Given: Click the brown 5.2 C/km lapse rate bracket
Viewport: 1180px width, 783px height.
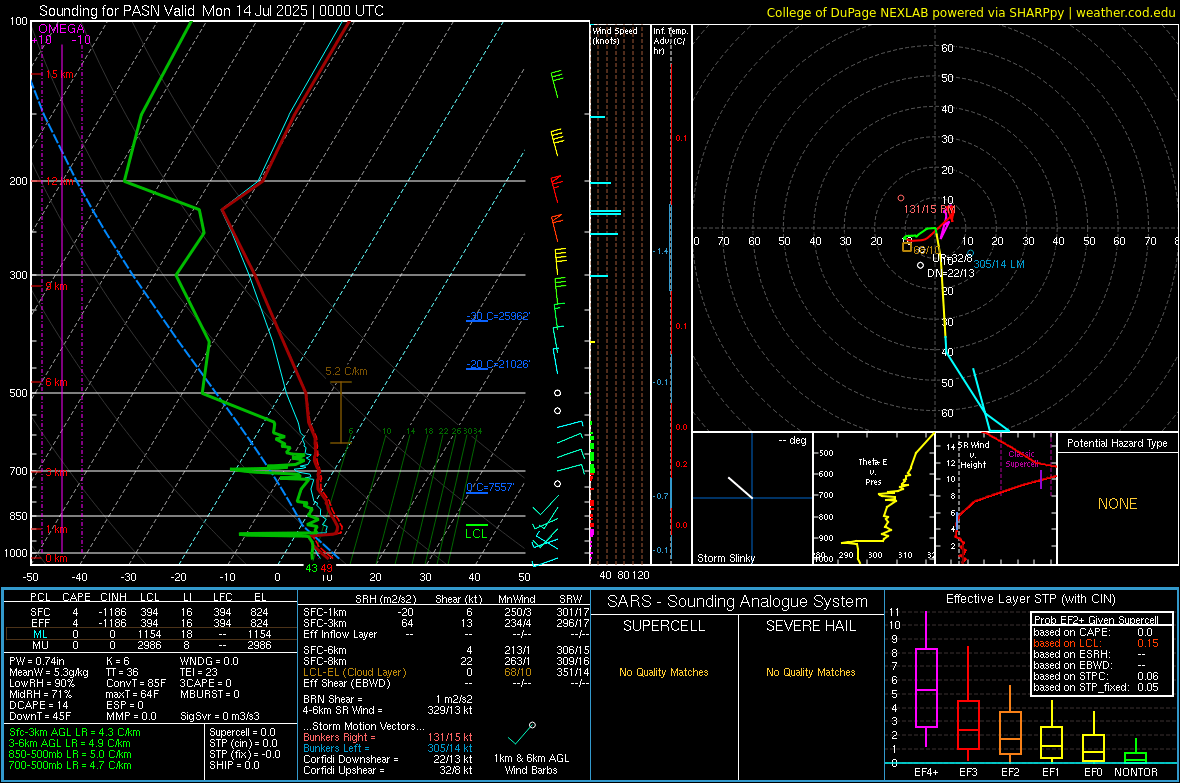Looking at the screenshot, I should tap(341, 413).
